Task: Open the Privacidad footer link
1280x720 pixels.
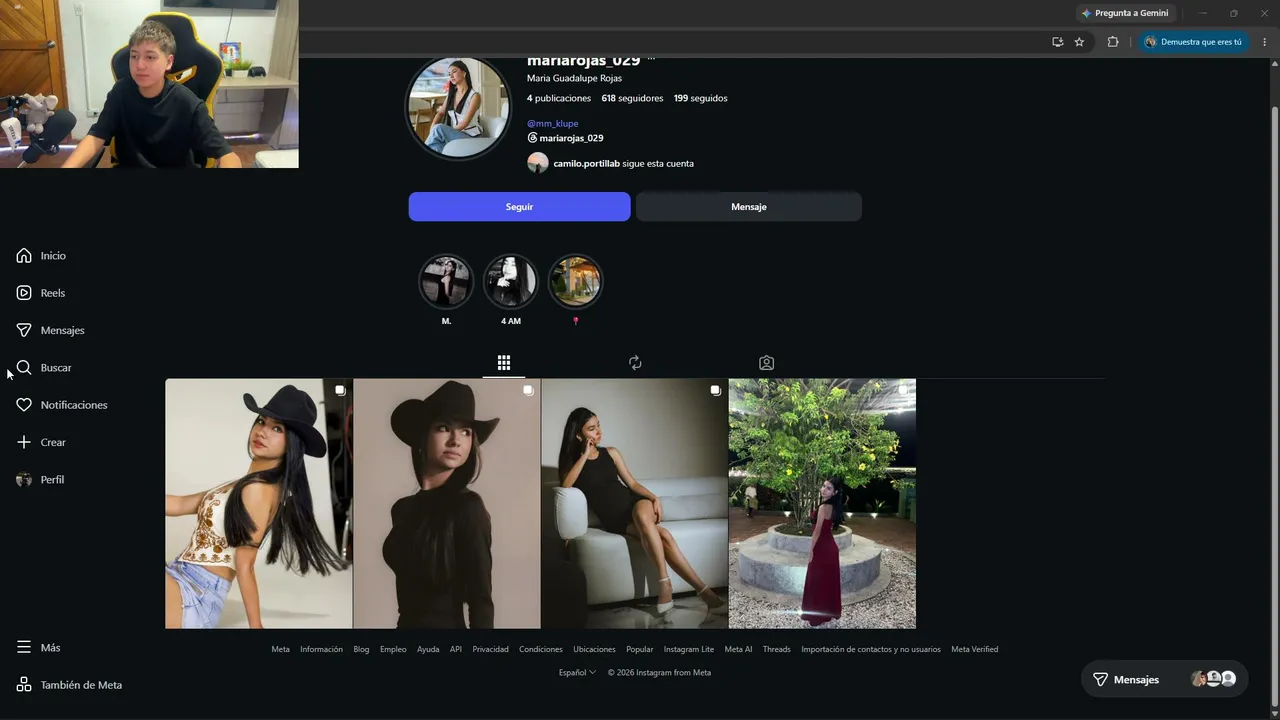Action: coord(490,649)
